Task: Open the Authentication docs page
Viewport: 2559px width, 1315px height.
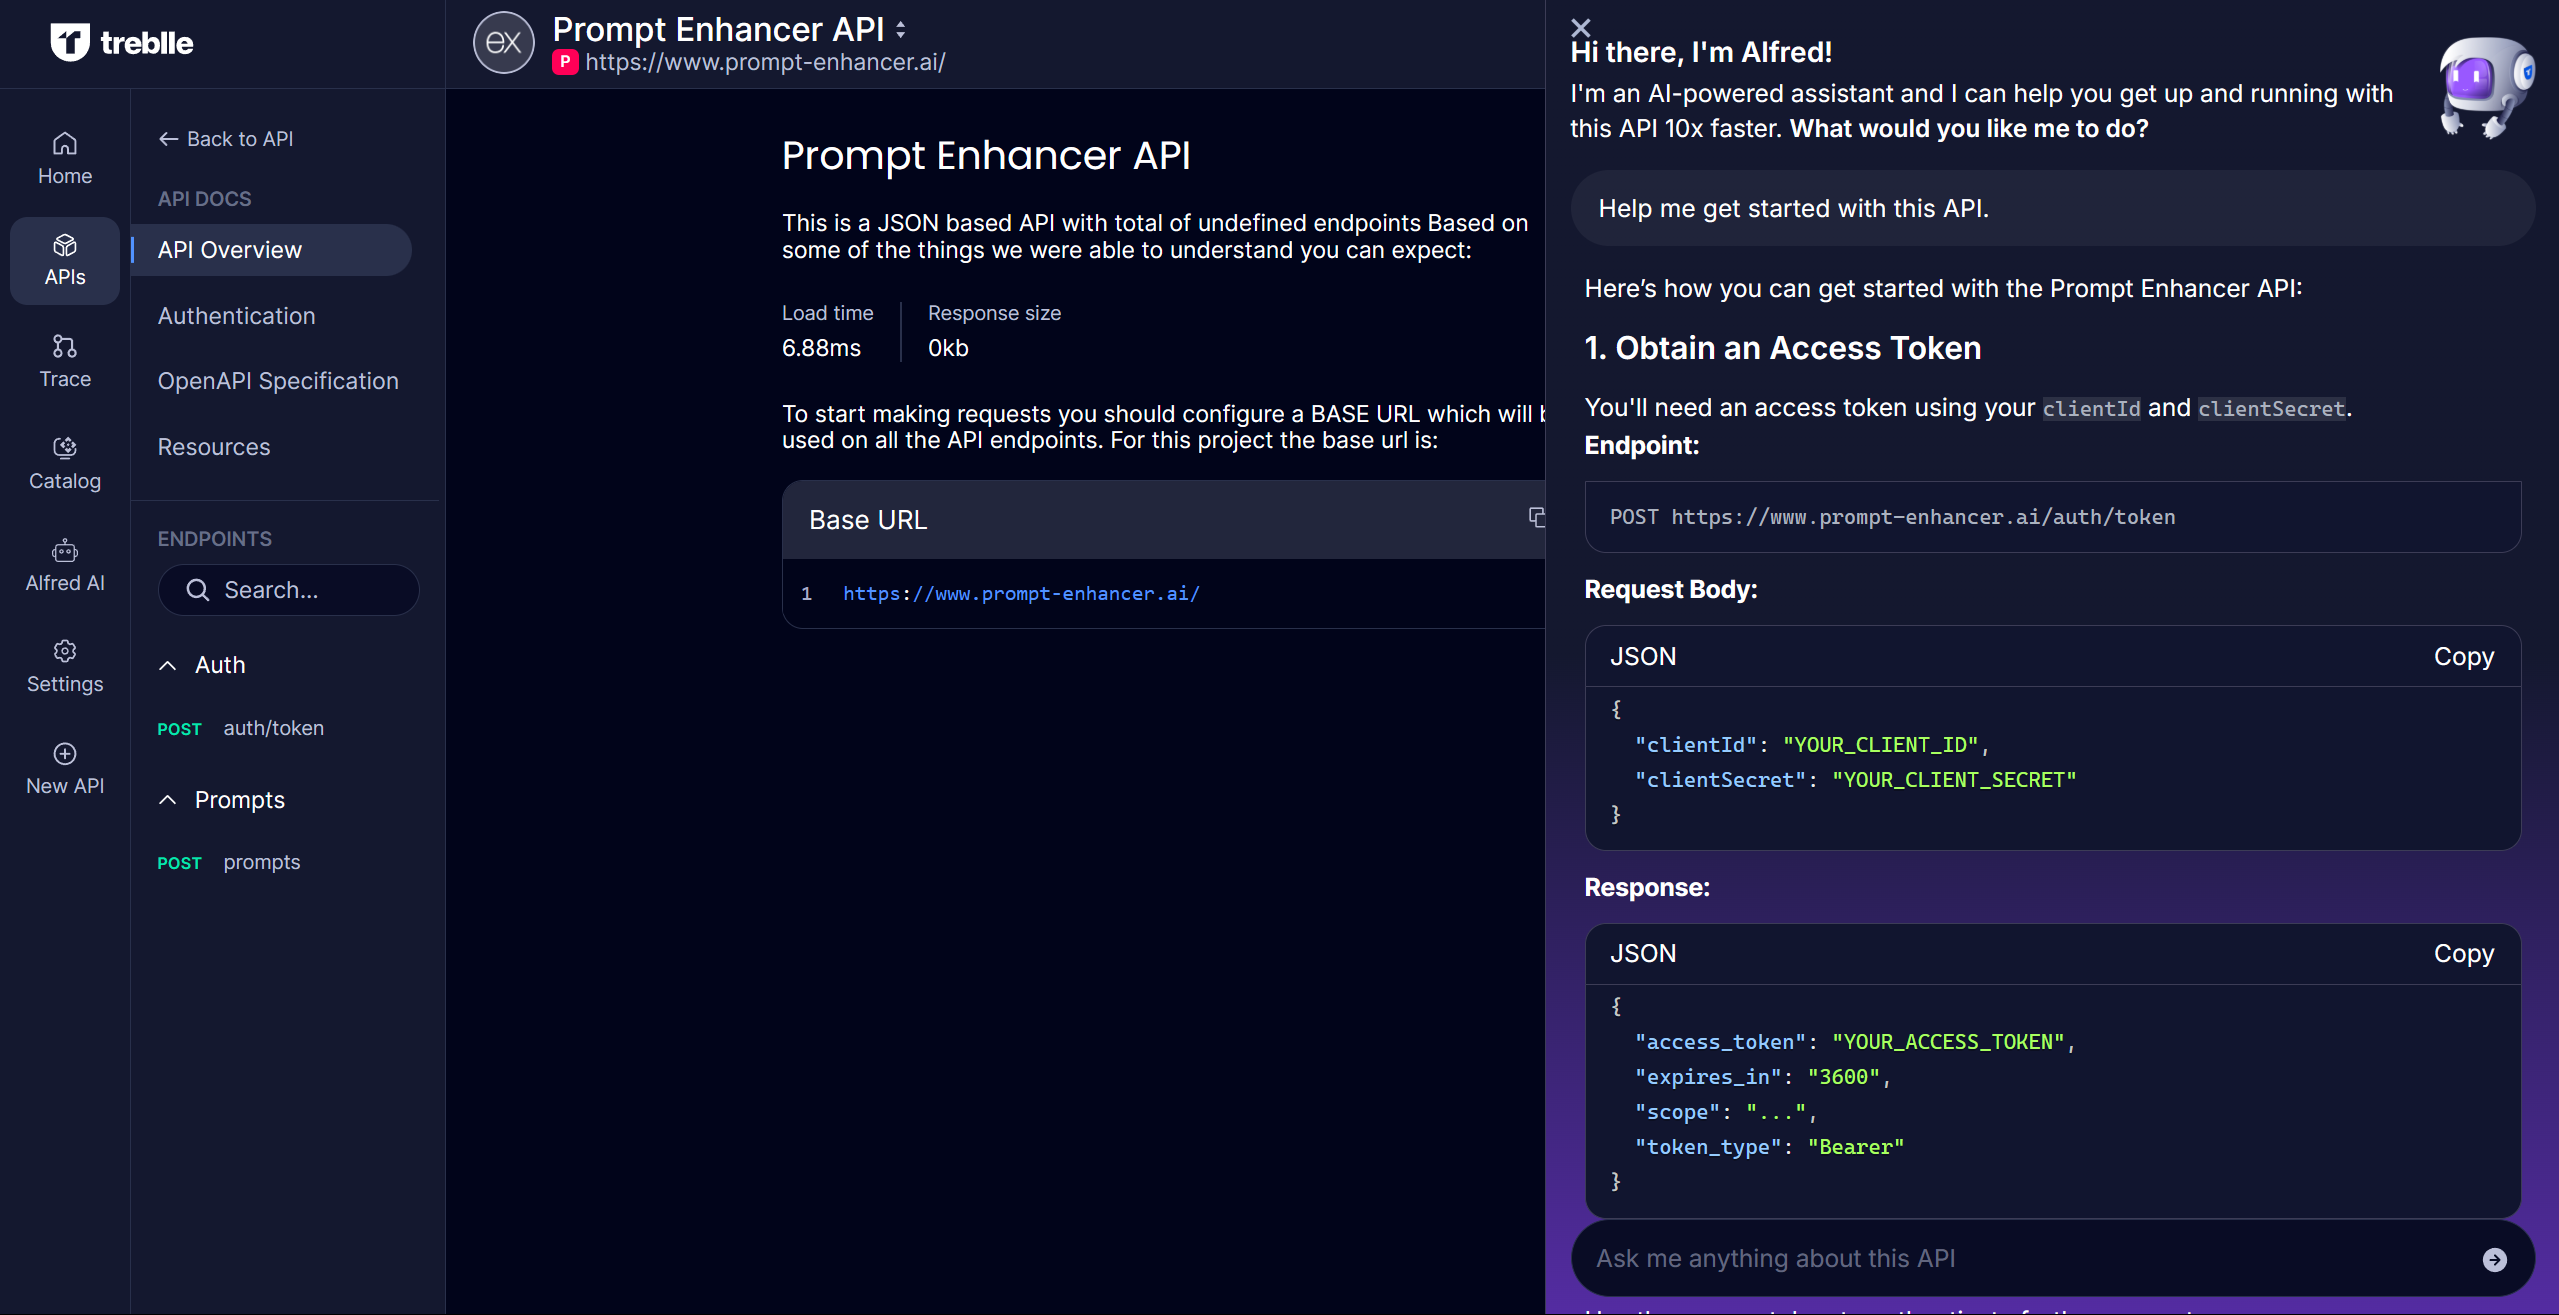Action: click(x=237, y=316)
